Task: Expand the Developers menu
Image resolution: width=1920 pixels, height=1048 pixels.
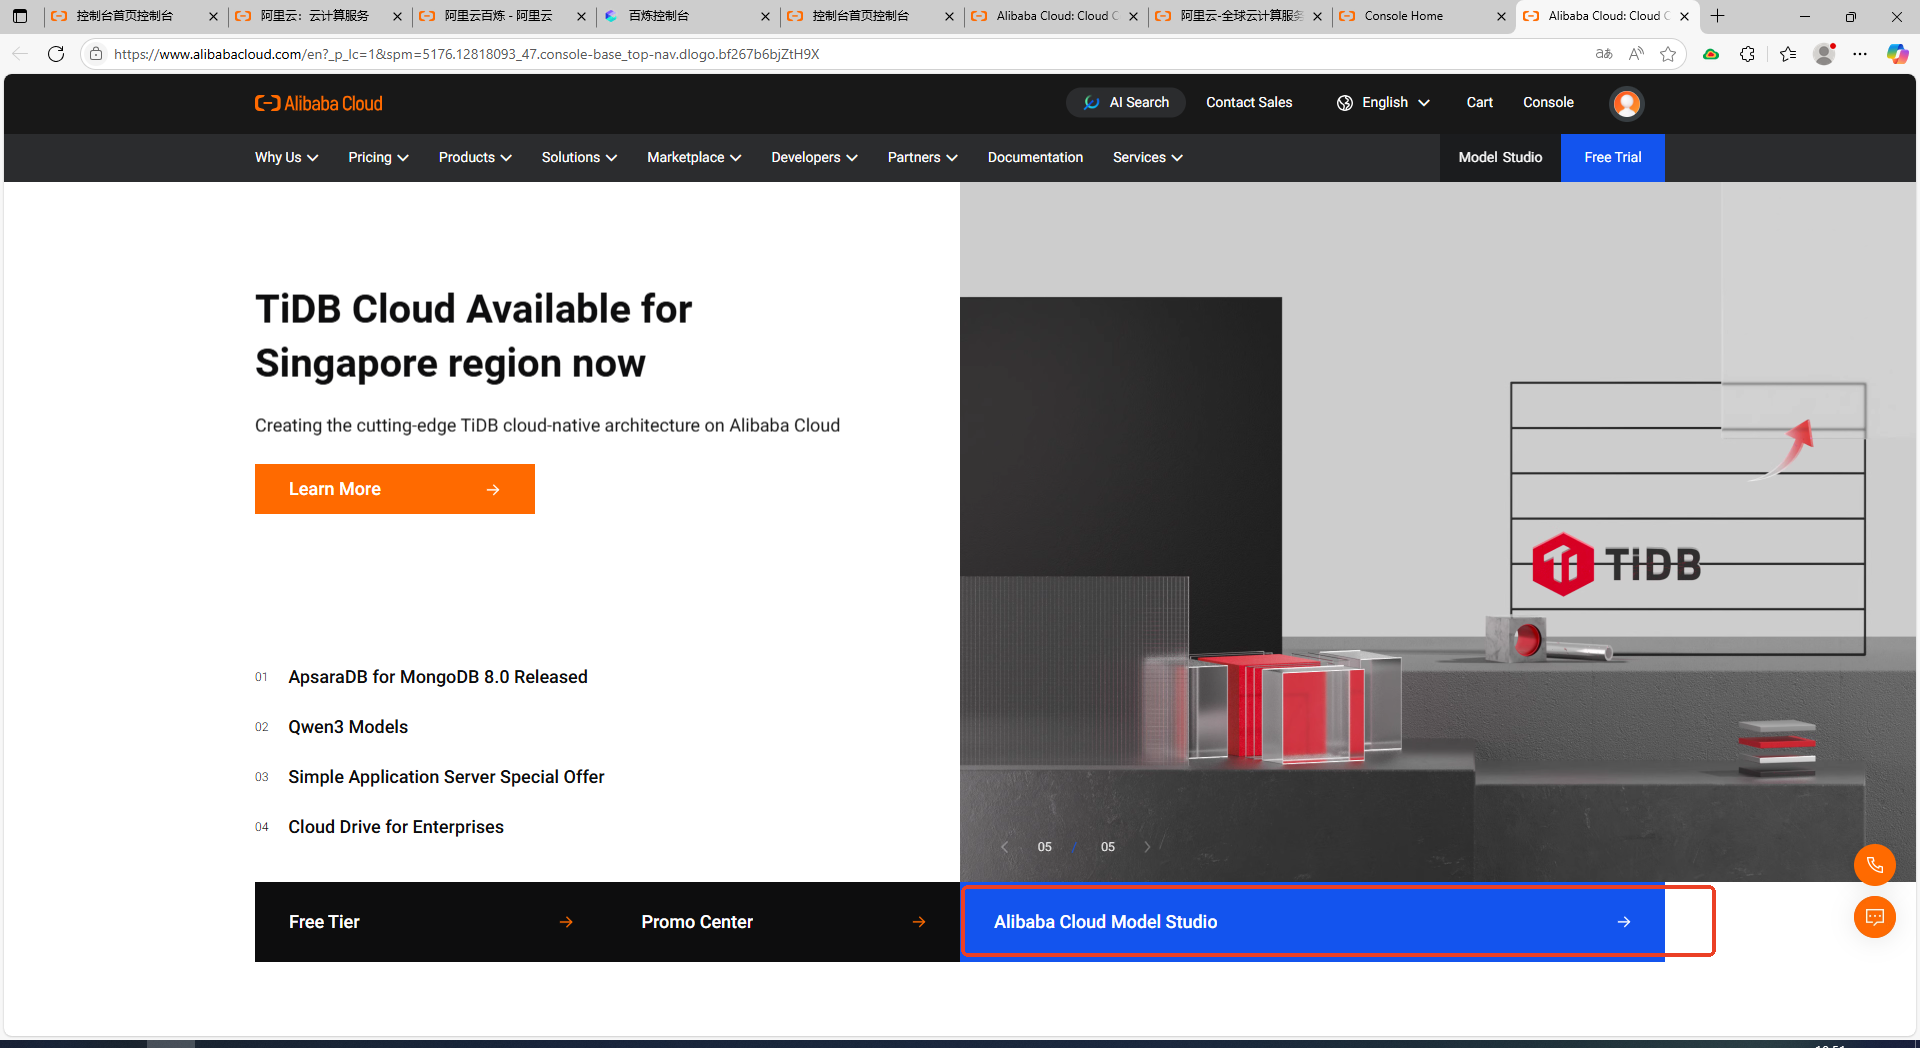Action: point(814,157)
